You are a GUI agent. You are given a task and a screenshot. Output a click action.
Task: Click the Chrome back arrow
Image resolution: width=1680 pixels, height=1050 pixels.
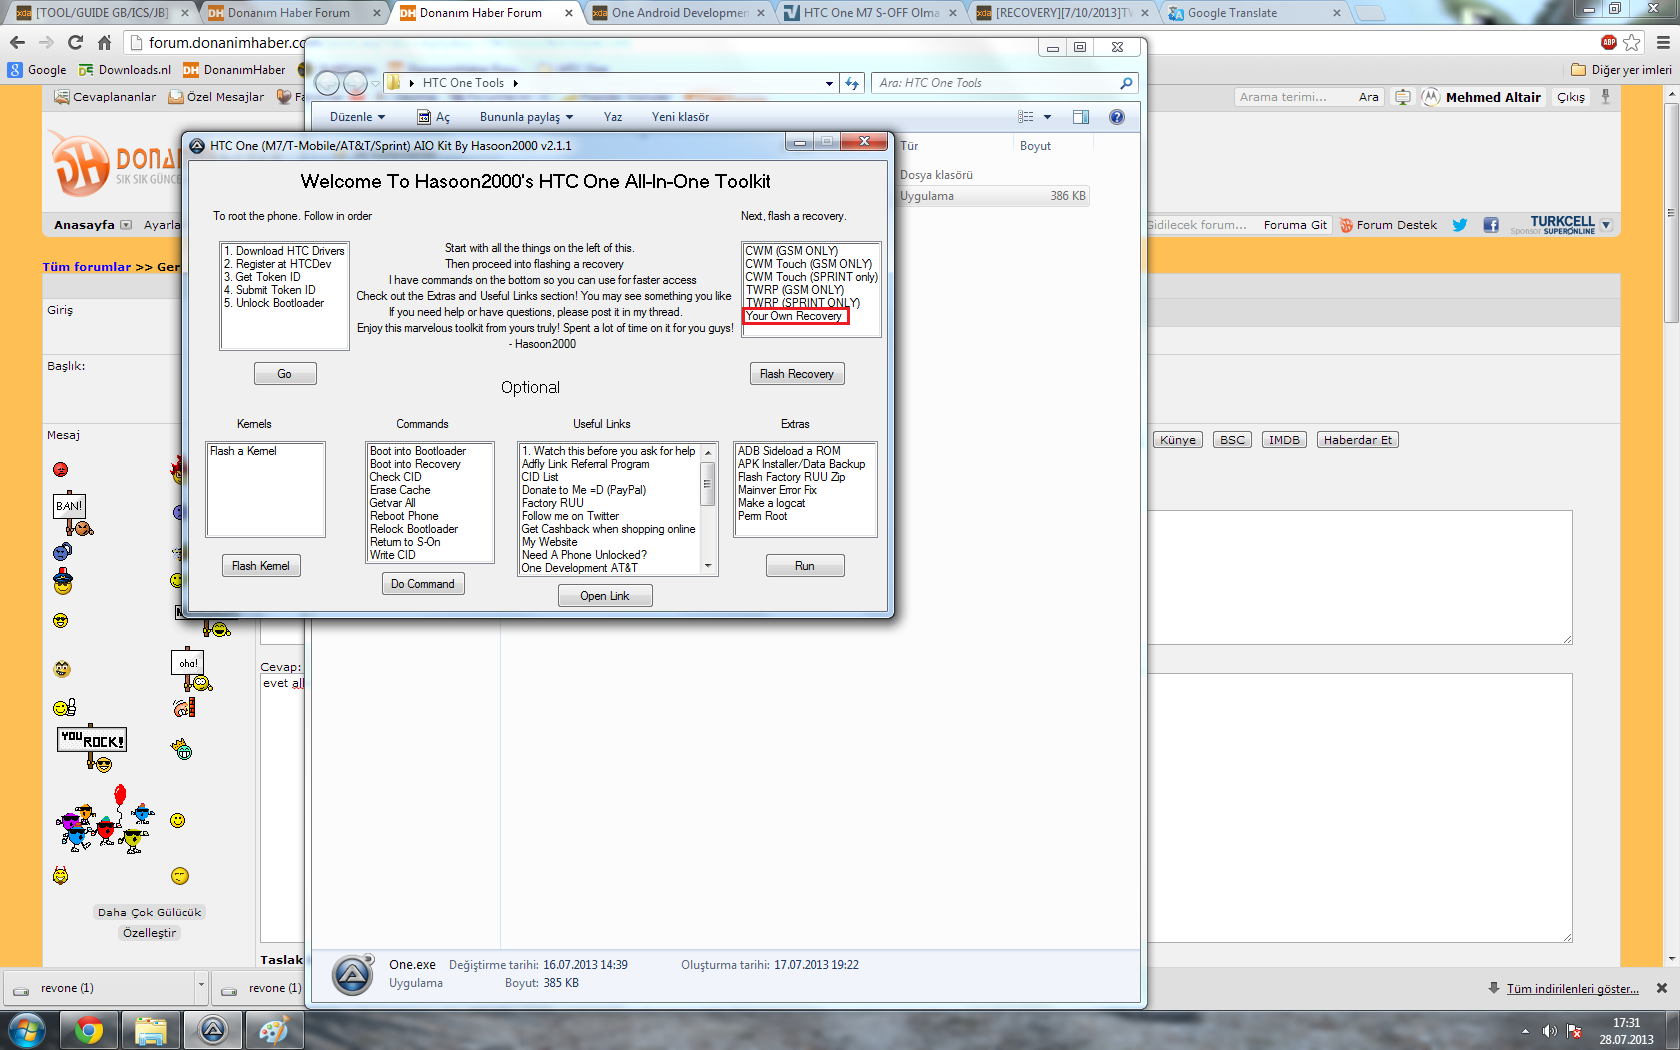[17, 42]
